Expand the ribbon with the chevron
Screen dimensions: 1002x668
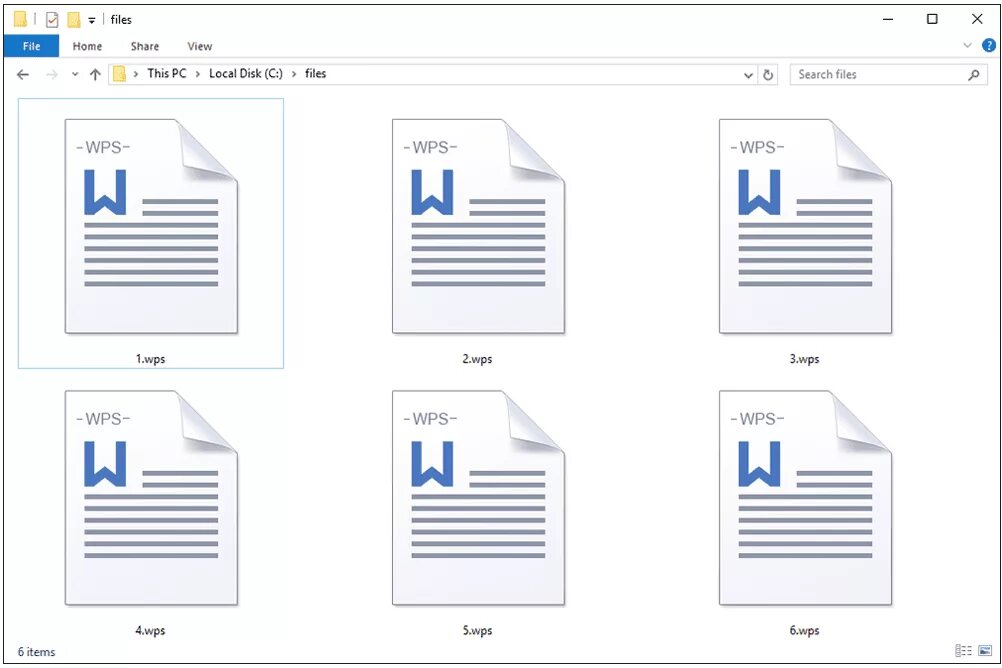[967, 45]
